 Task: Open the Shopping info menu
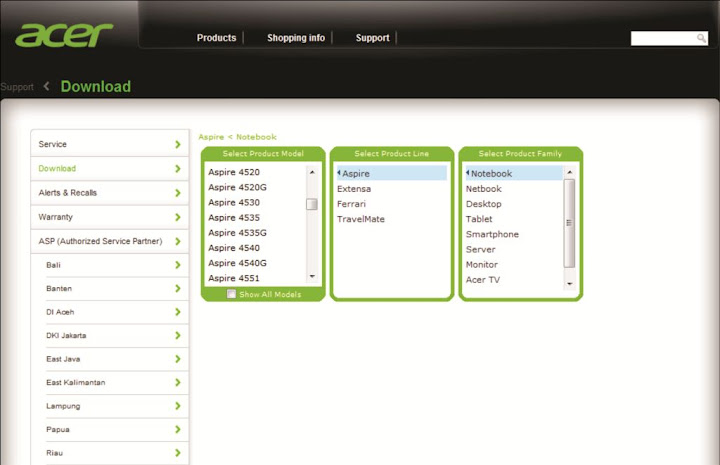(x=296, y=38)
